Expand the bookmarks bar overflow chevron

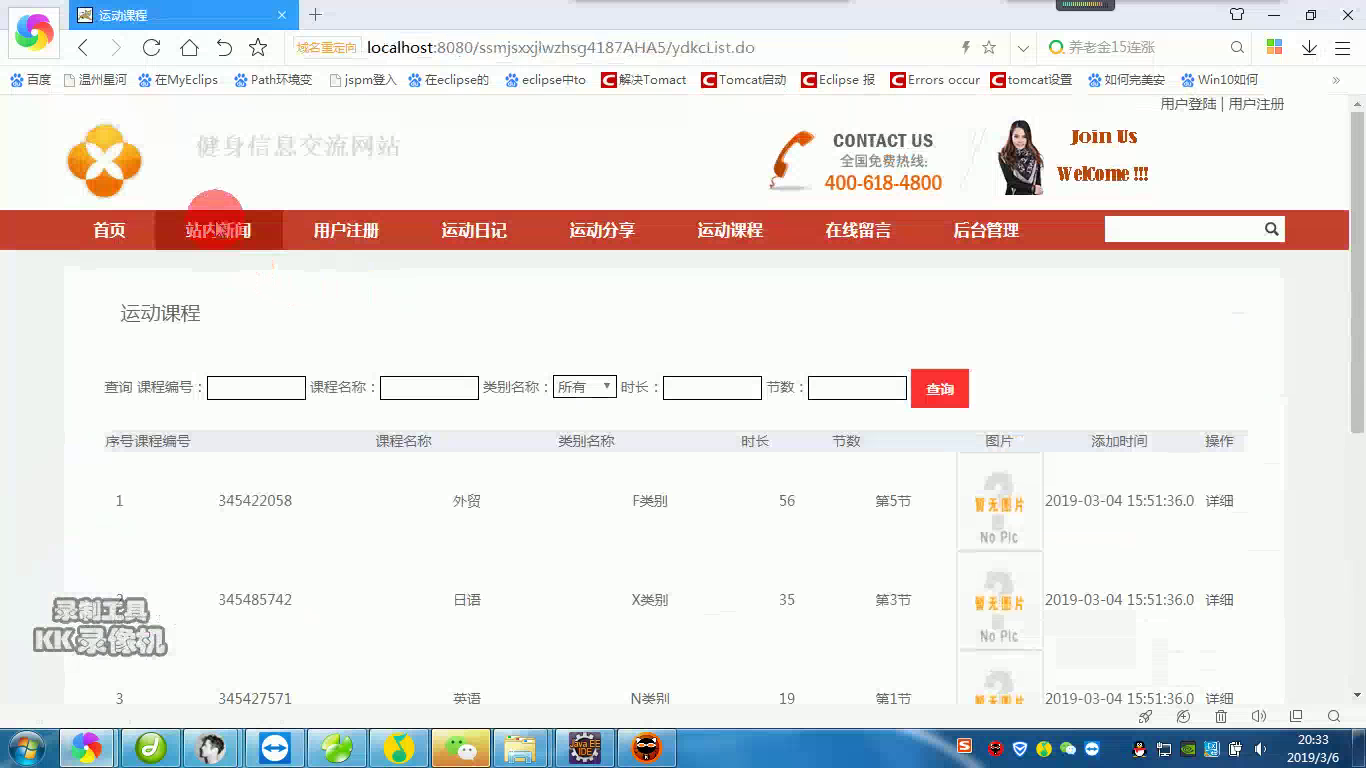pos(1336,80)
